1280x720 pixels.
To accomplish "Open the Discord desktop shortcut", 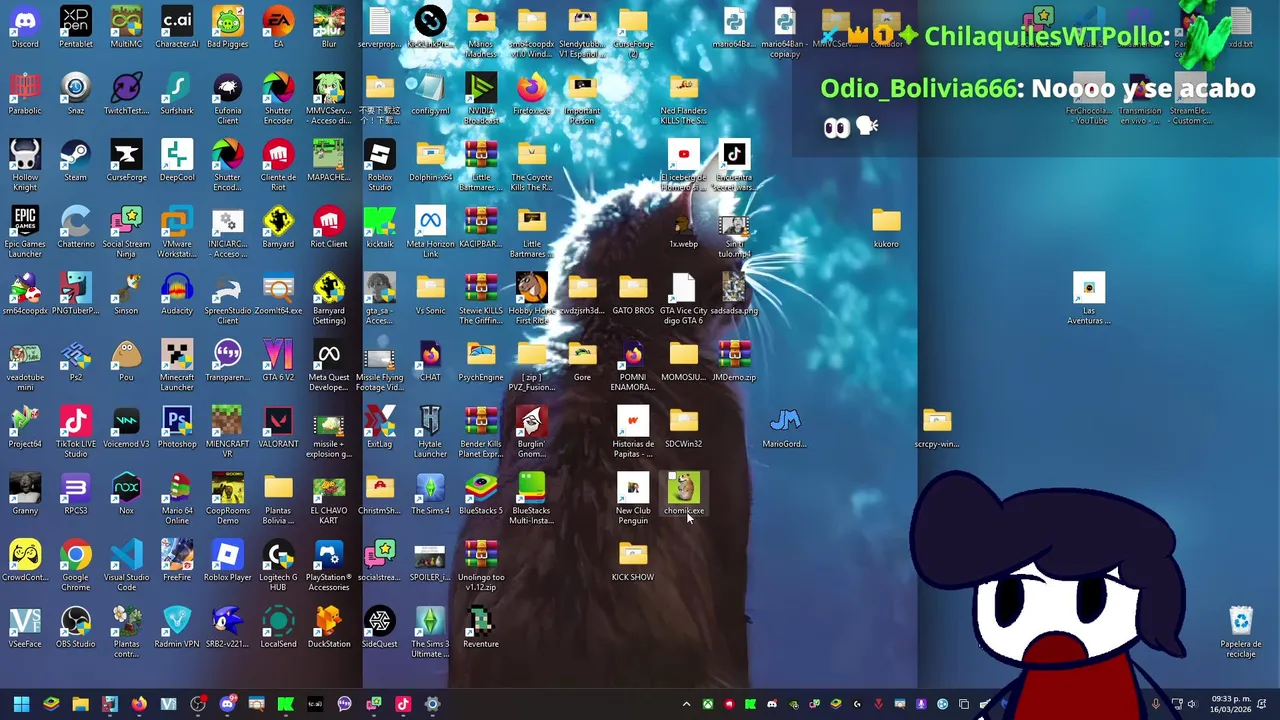I will coord(25,27).
